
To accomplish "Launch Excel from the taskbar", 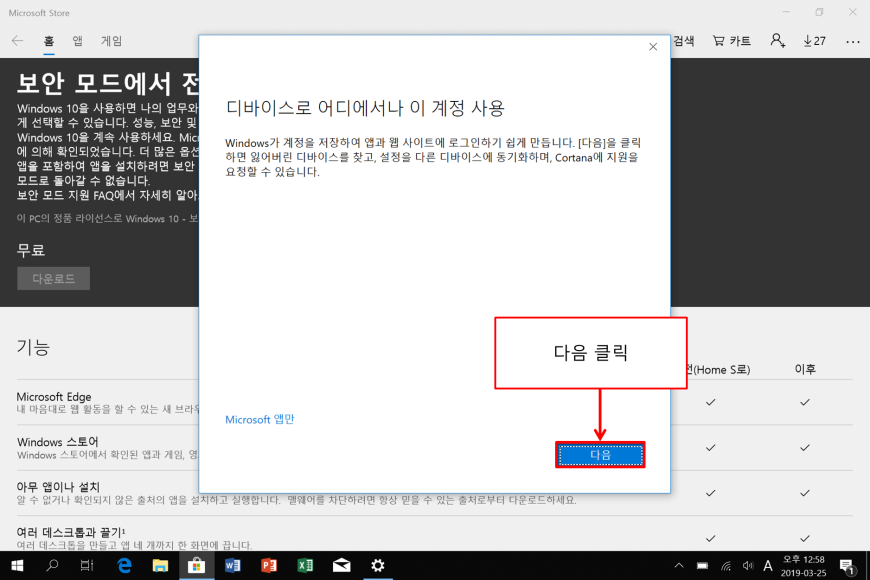I will [305, 566].
